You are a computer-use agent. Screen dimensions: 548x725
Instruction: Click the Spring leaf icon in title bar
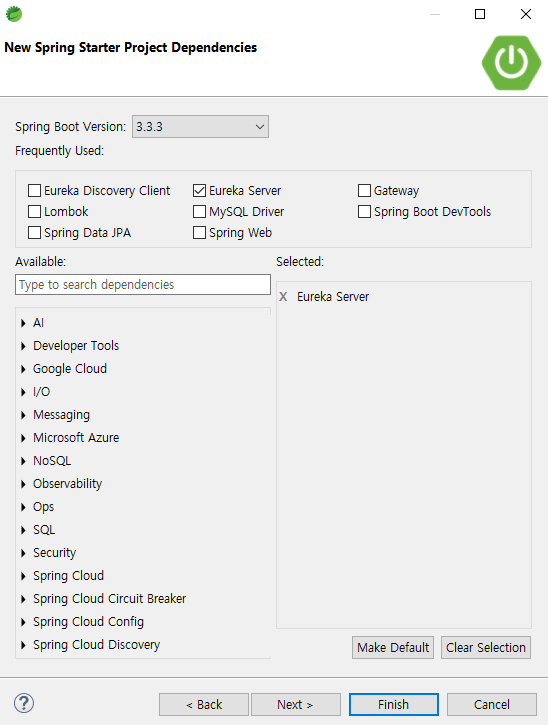click(x=14, y=14)
